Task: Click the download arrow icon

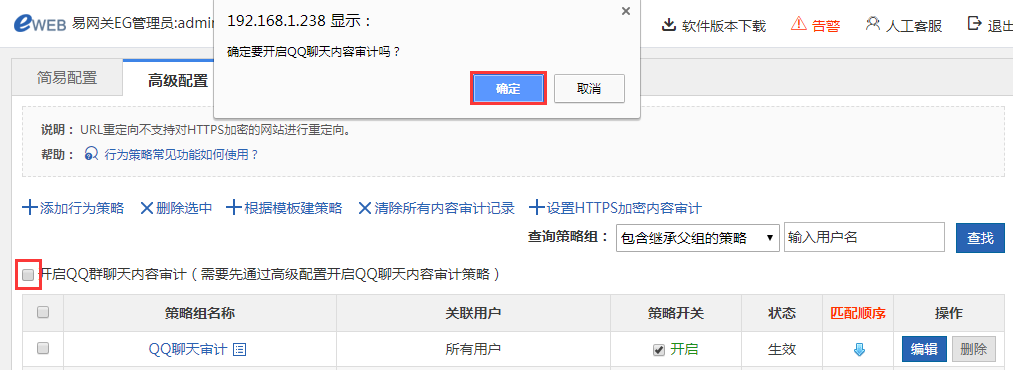Action: point(669,25)
